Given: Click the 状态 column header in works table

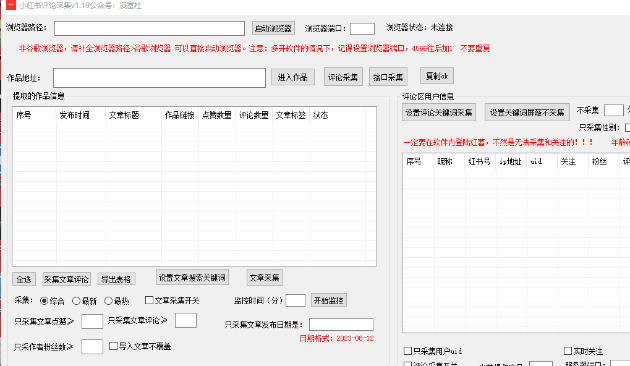Looking at the screenshot, I should click(x=321, y=115).
